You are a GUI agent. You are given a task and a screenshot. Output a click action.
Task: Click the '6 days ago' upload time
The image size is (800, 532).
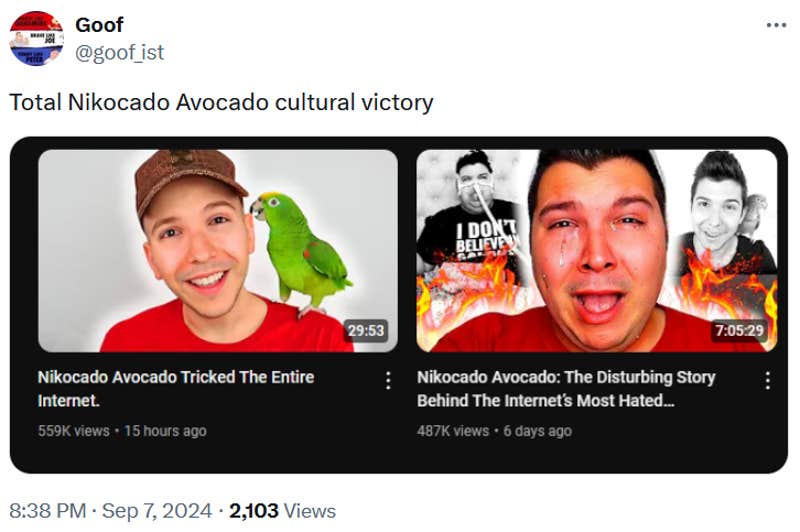click(x=537, y=430)
